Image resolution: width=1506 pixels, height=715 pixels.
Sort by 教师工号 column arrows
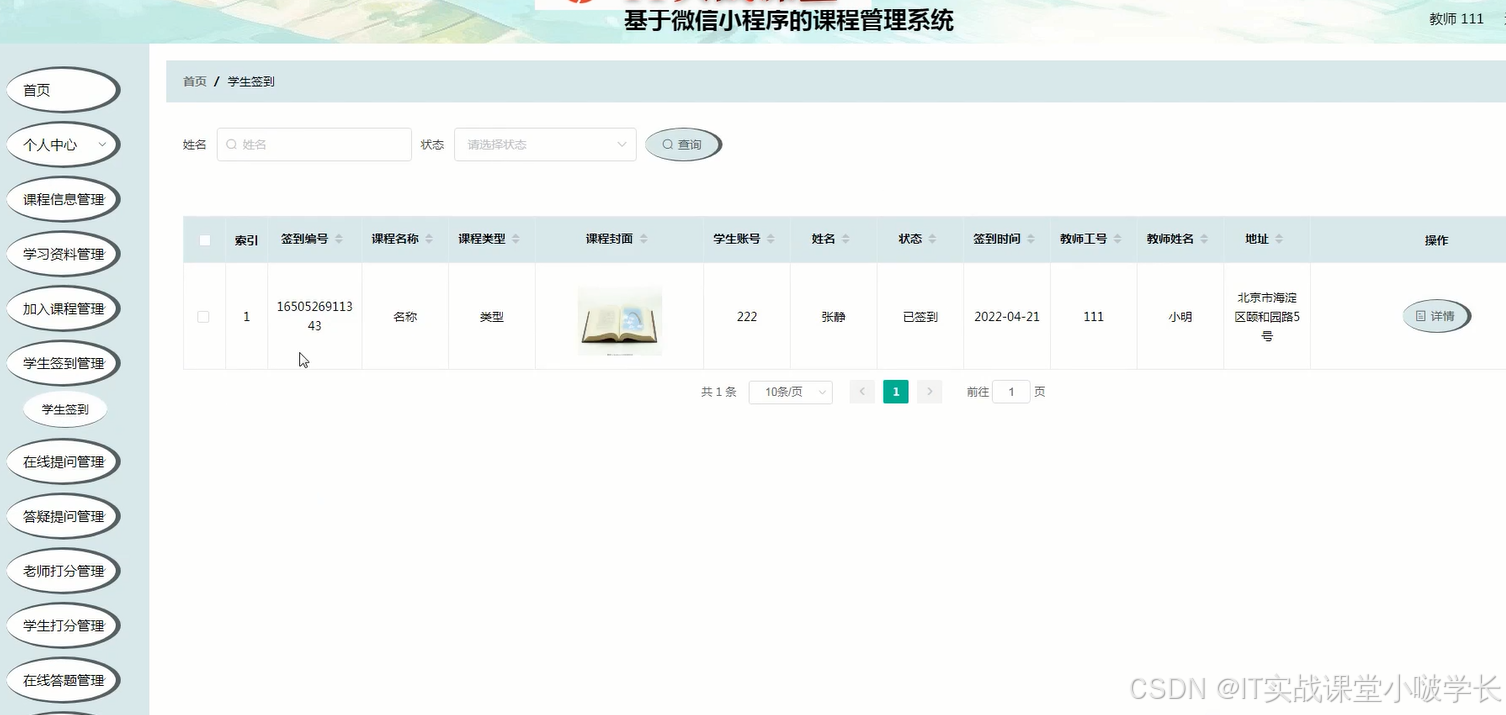[1117, 240]
